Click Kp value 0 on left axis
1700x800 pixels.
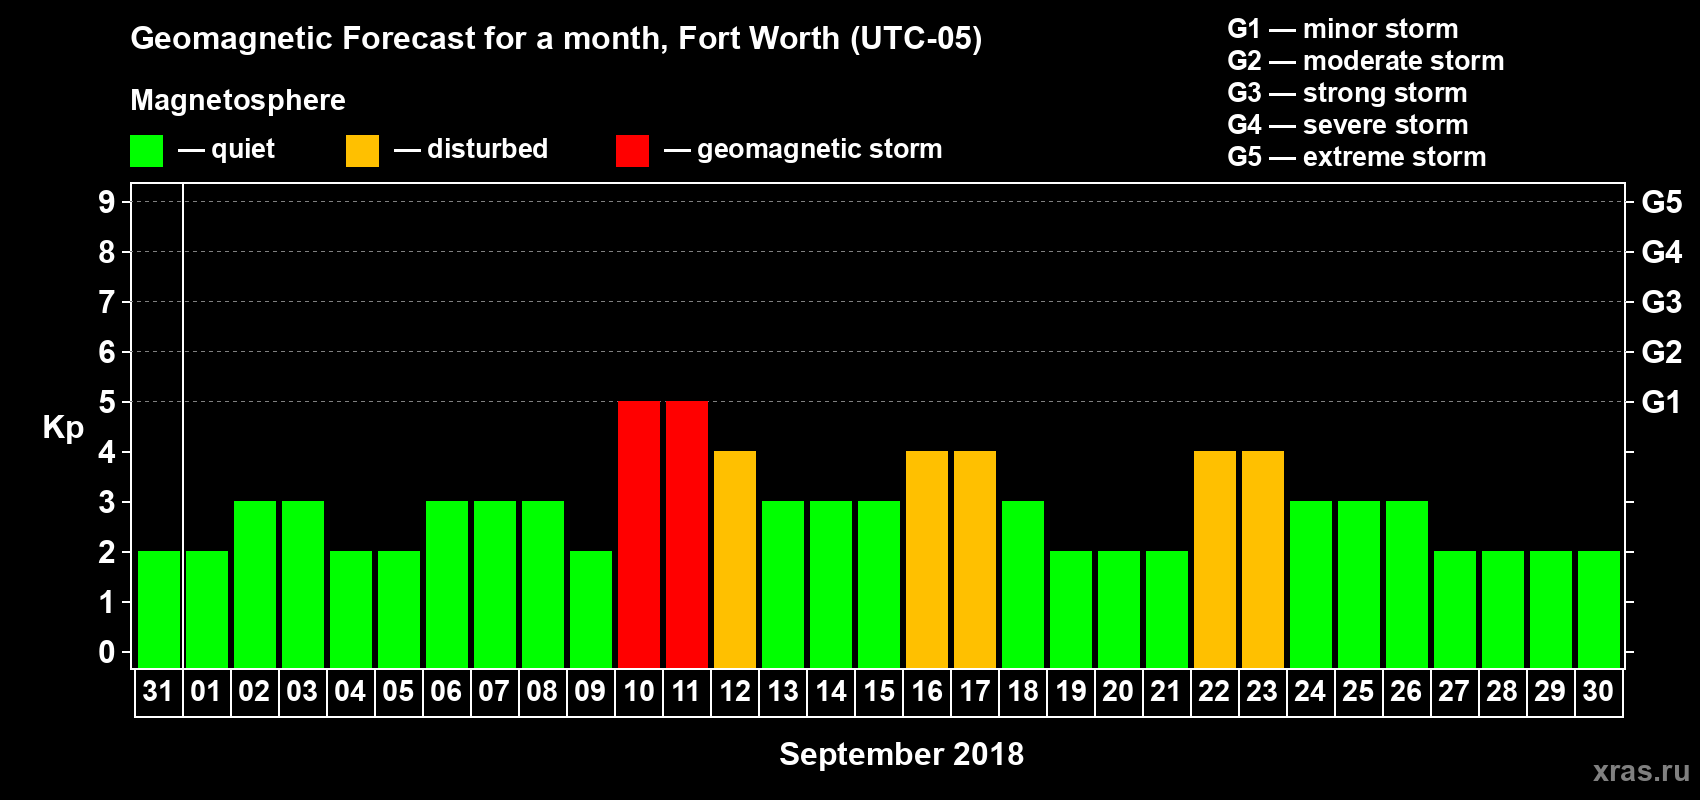107,652
